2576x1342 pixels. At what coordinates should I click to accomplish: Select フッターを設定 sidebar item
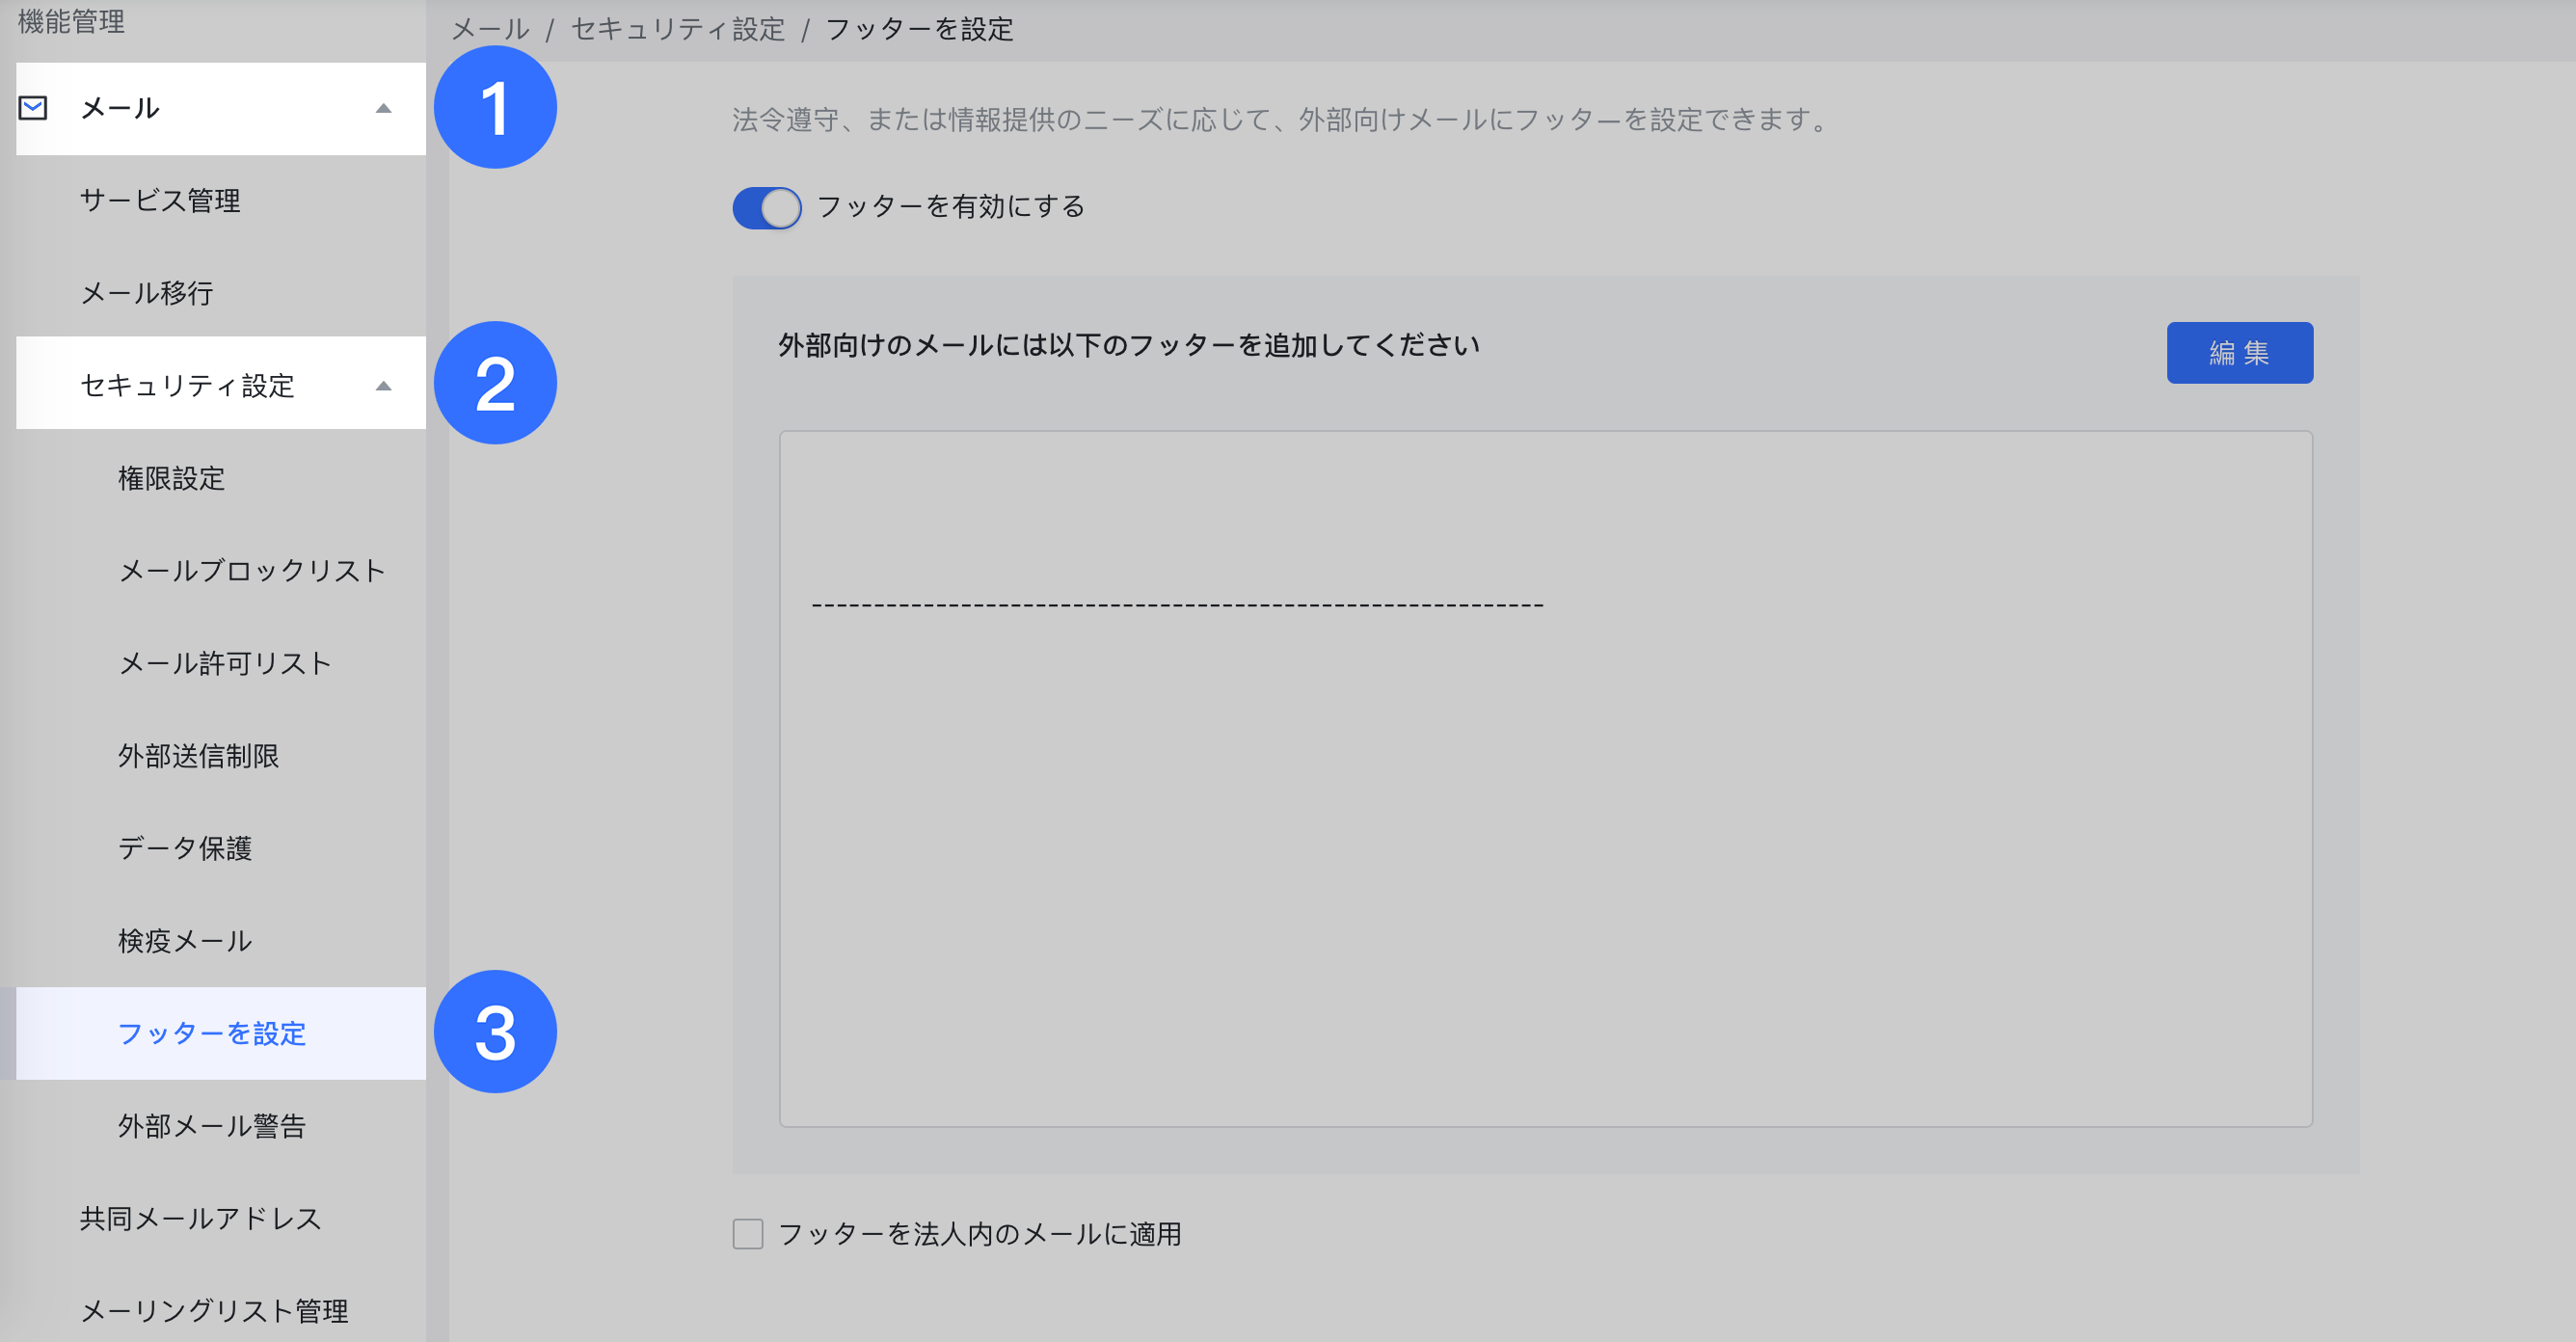212,1033
